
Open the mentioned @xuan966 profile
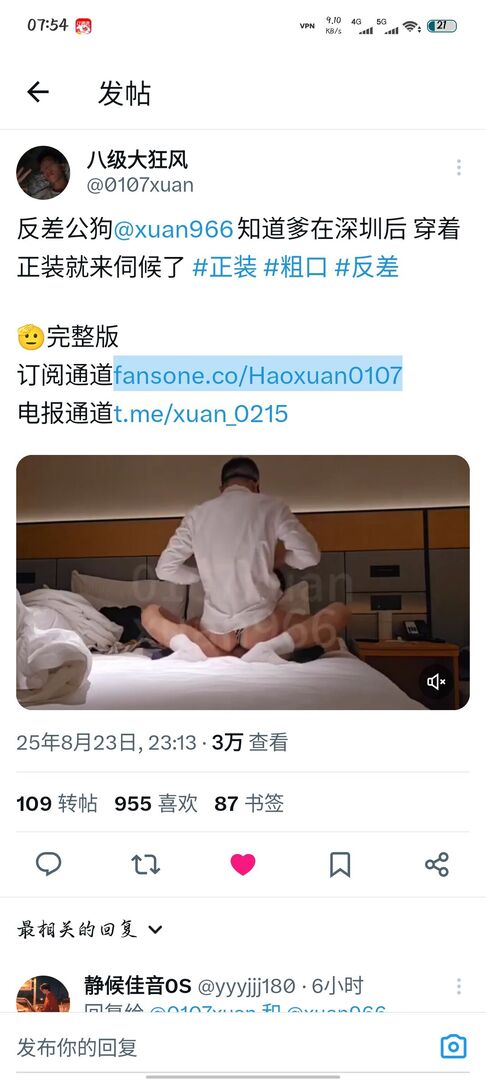click(173, 229)
